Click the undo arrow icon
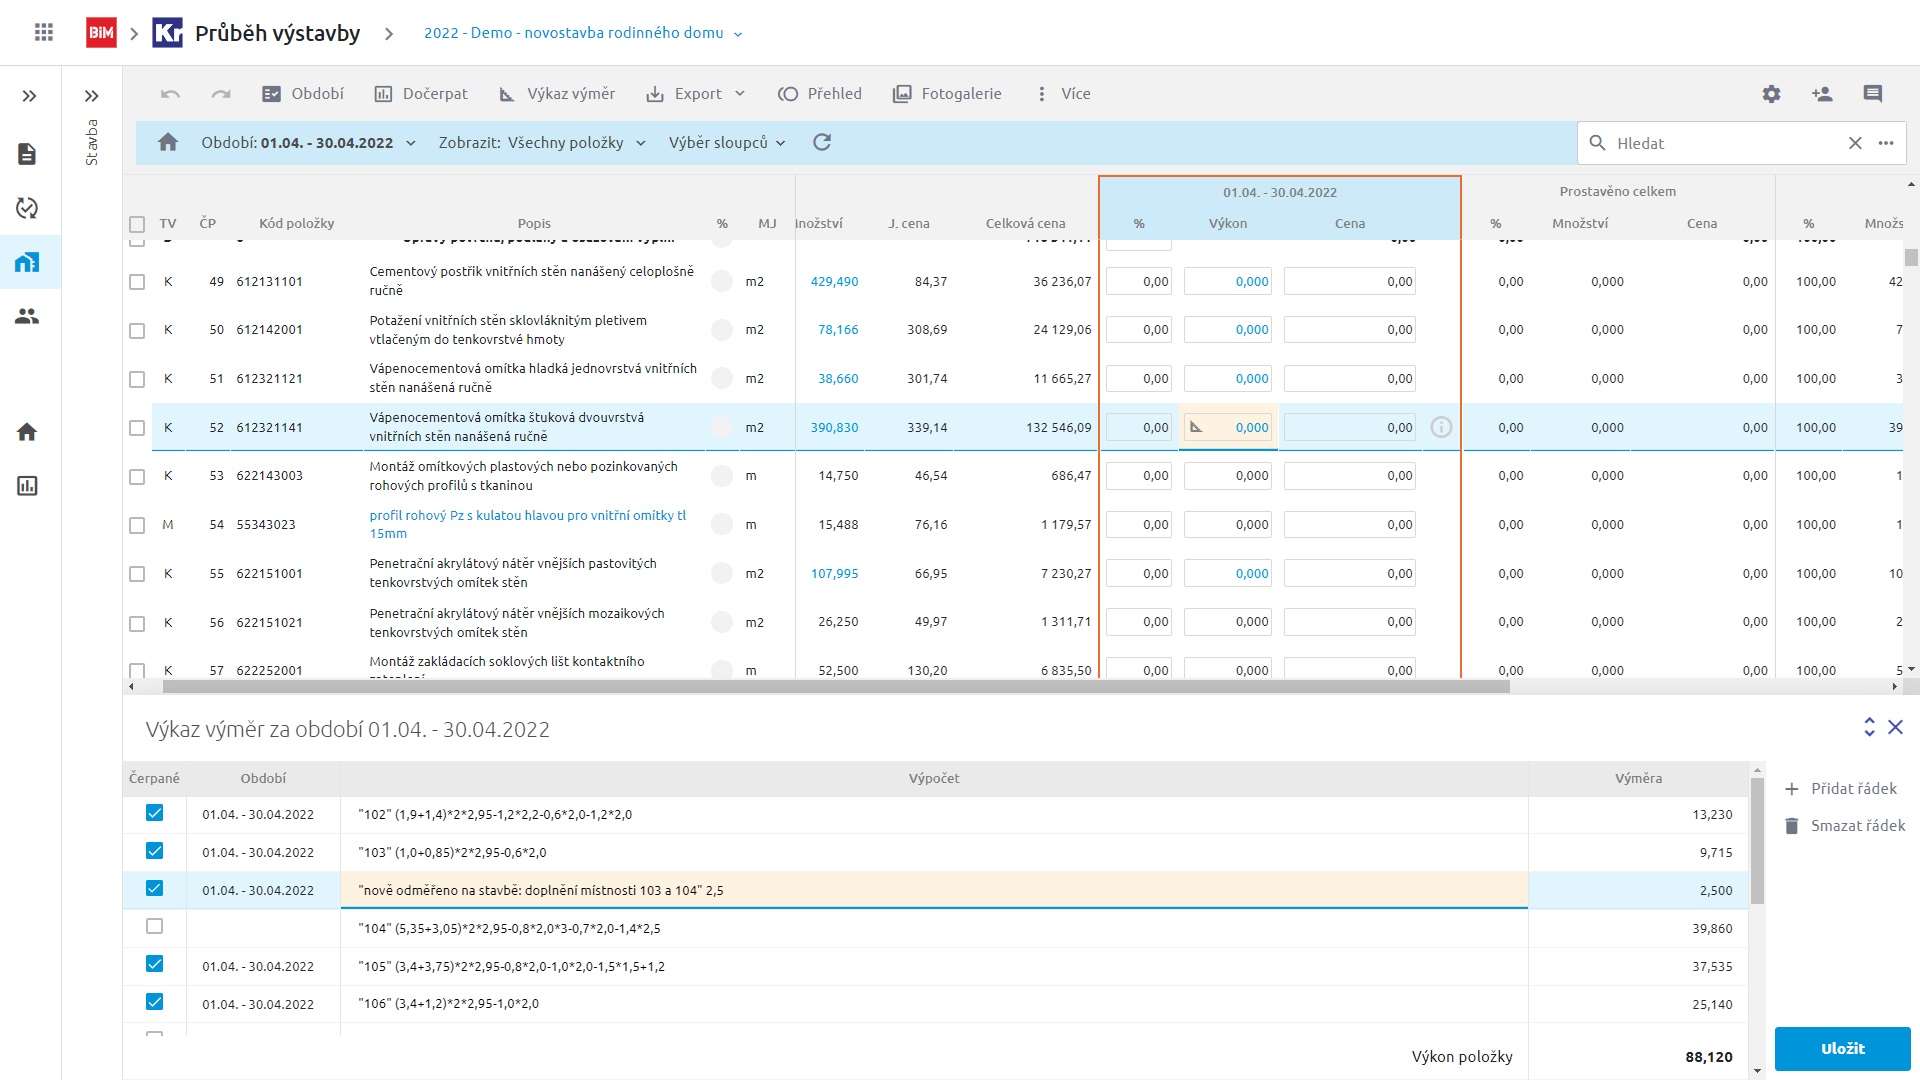Screen dimensions: 1920x1080 click(170, 94)
